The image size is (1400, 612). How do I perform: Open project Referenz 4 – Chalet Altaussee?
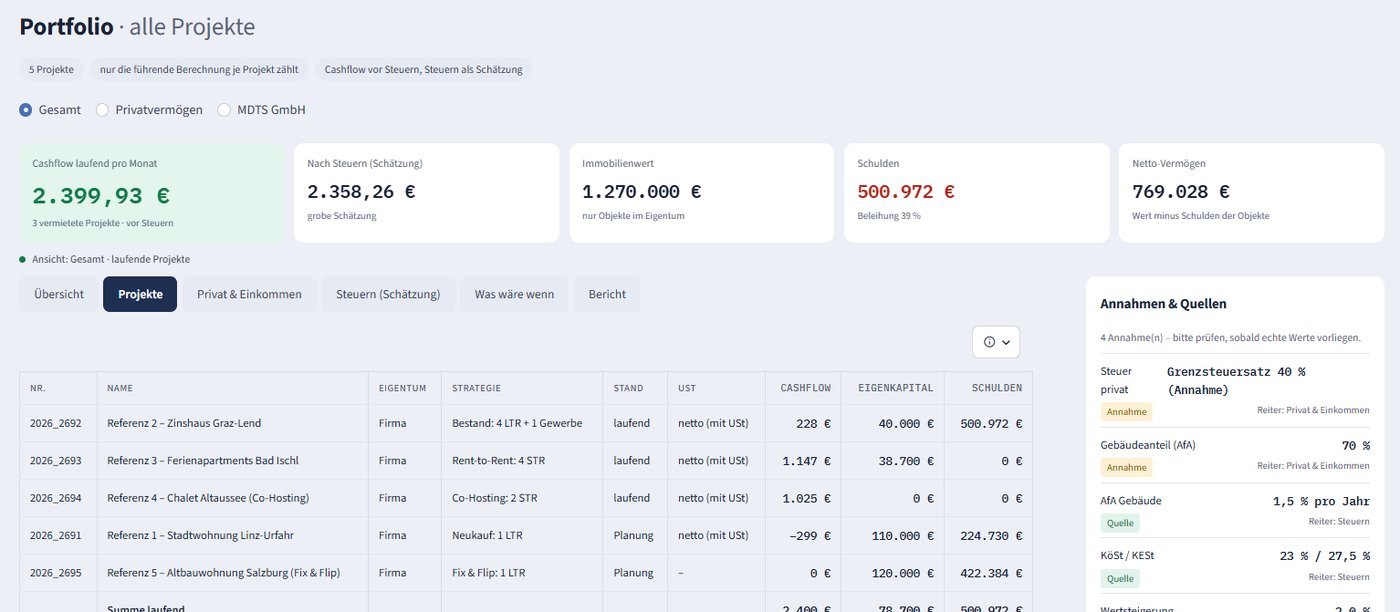pos(208,498)
